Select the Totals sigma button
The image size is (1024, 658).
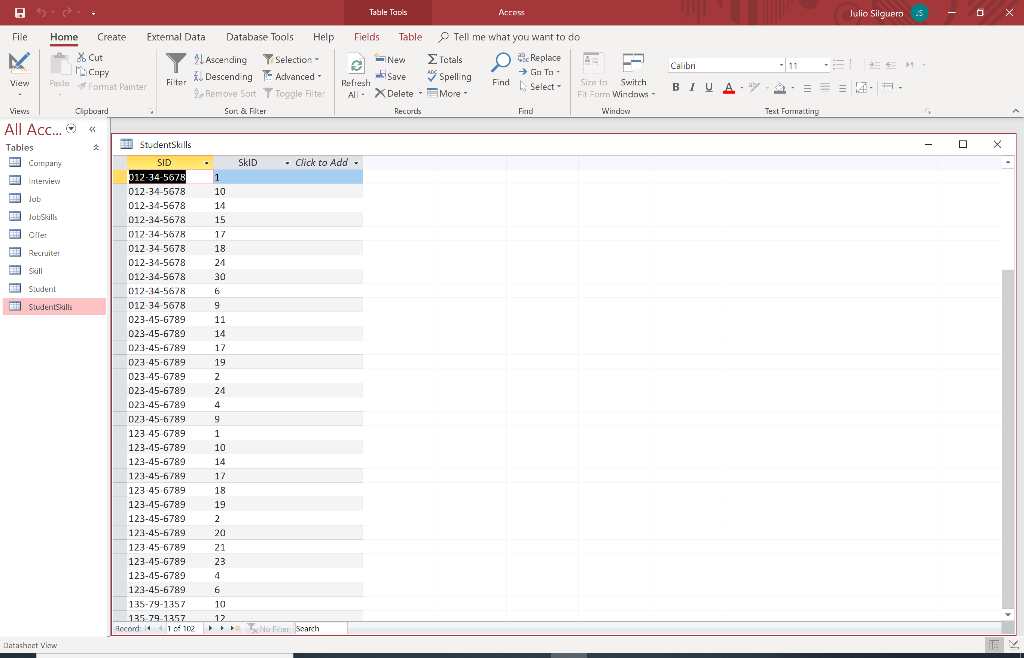tap(445, 59)
